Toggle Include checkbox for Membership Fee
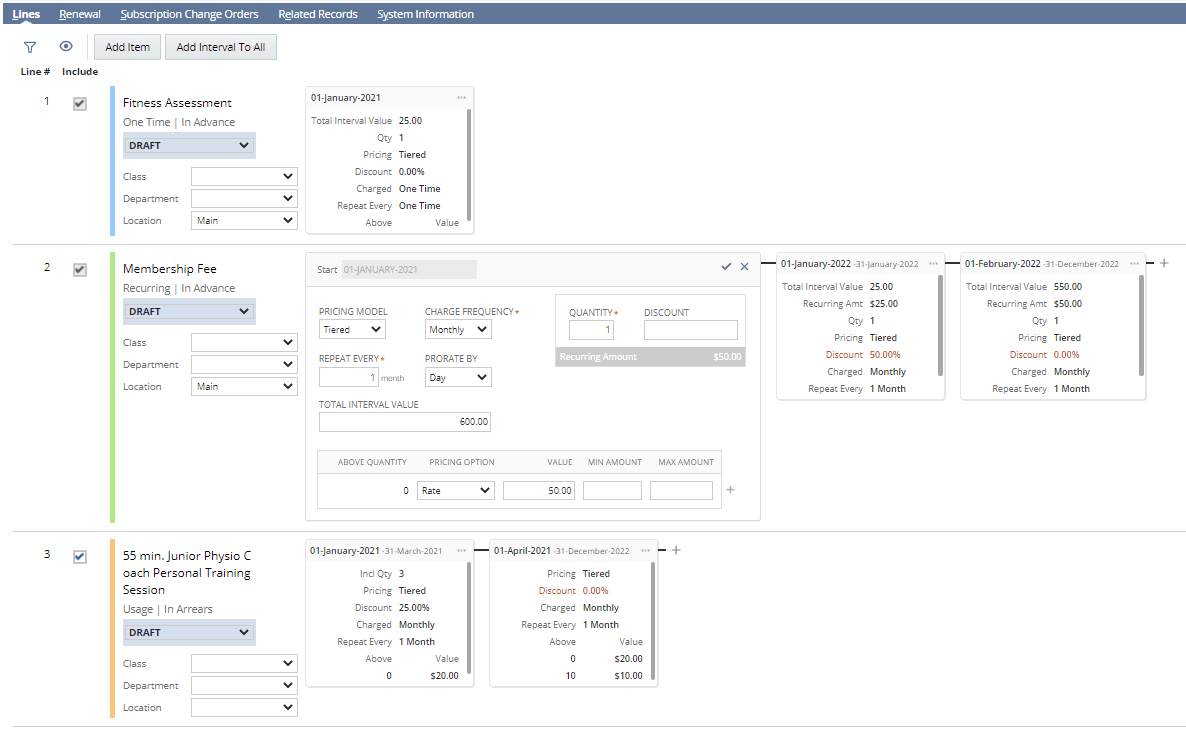This screenshot has width=1186, height=733. click(x=79, y=269)
